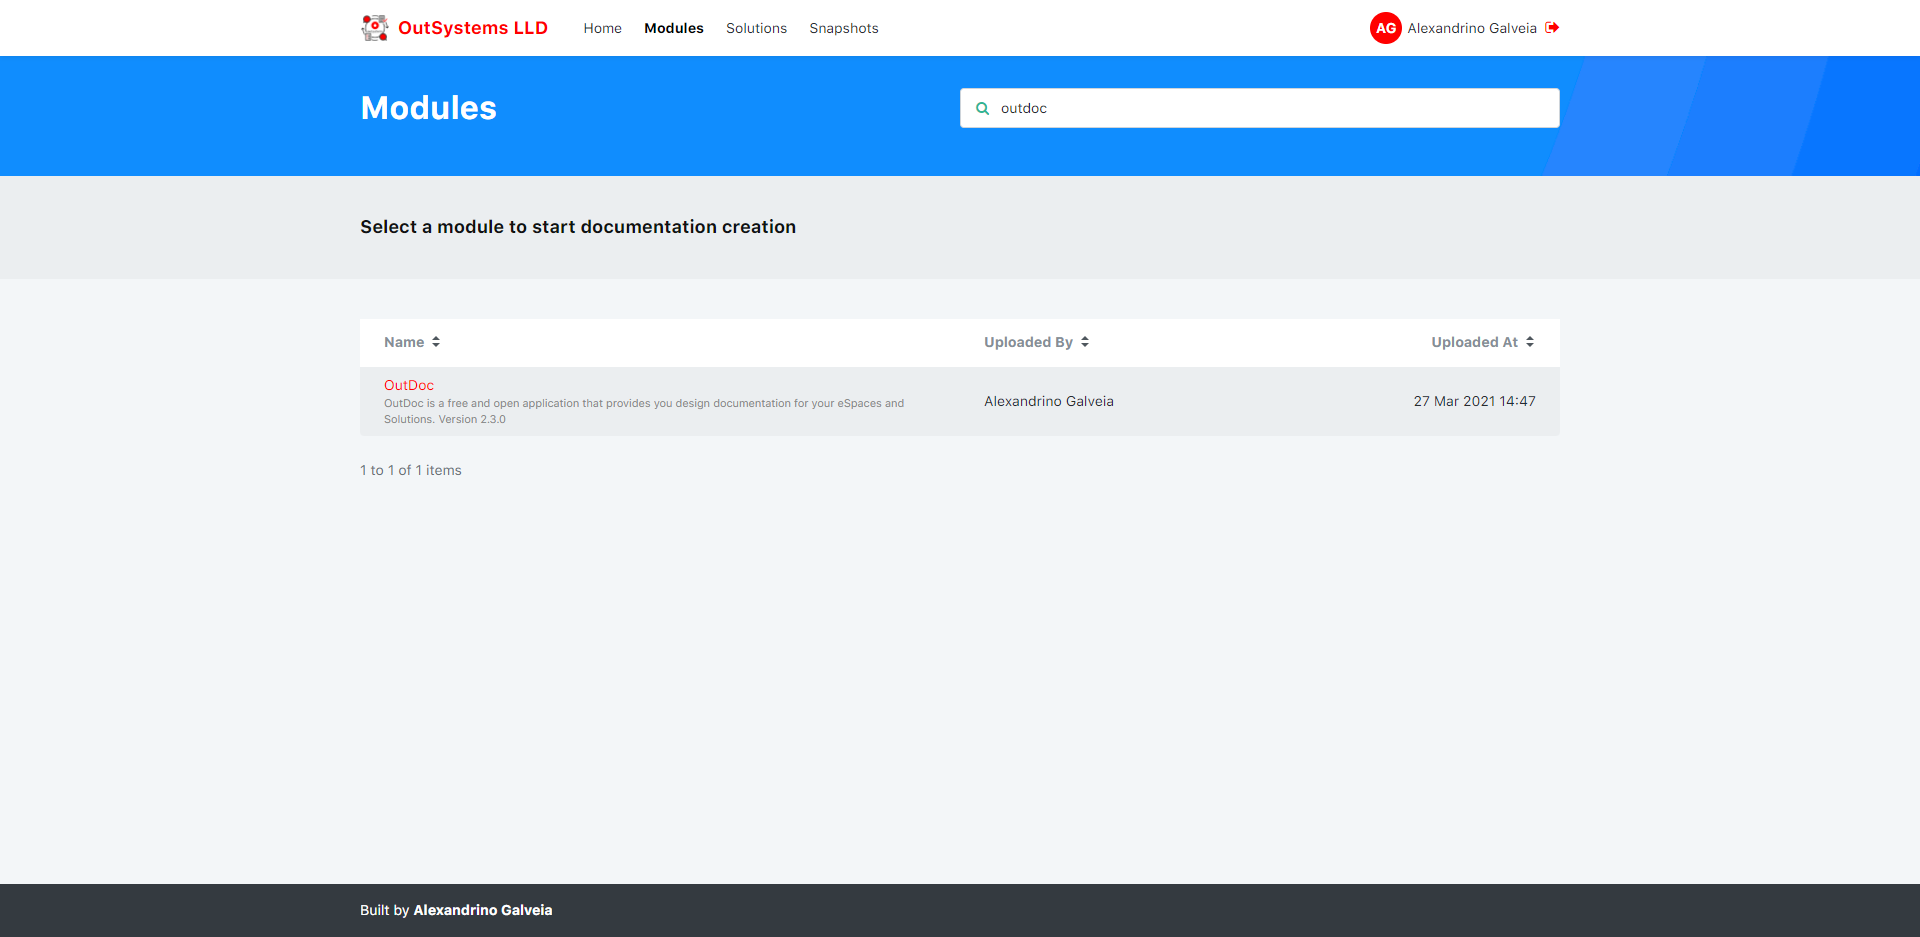Open the Modules nav item
Screen dimensions: 1920x937
[x=673, y=28]
